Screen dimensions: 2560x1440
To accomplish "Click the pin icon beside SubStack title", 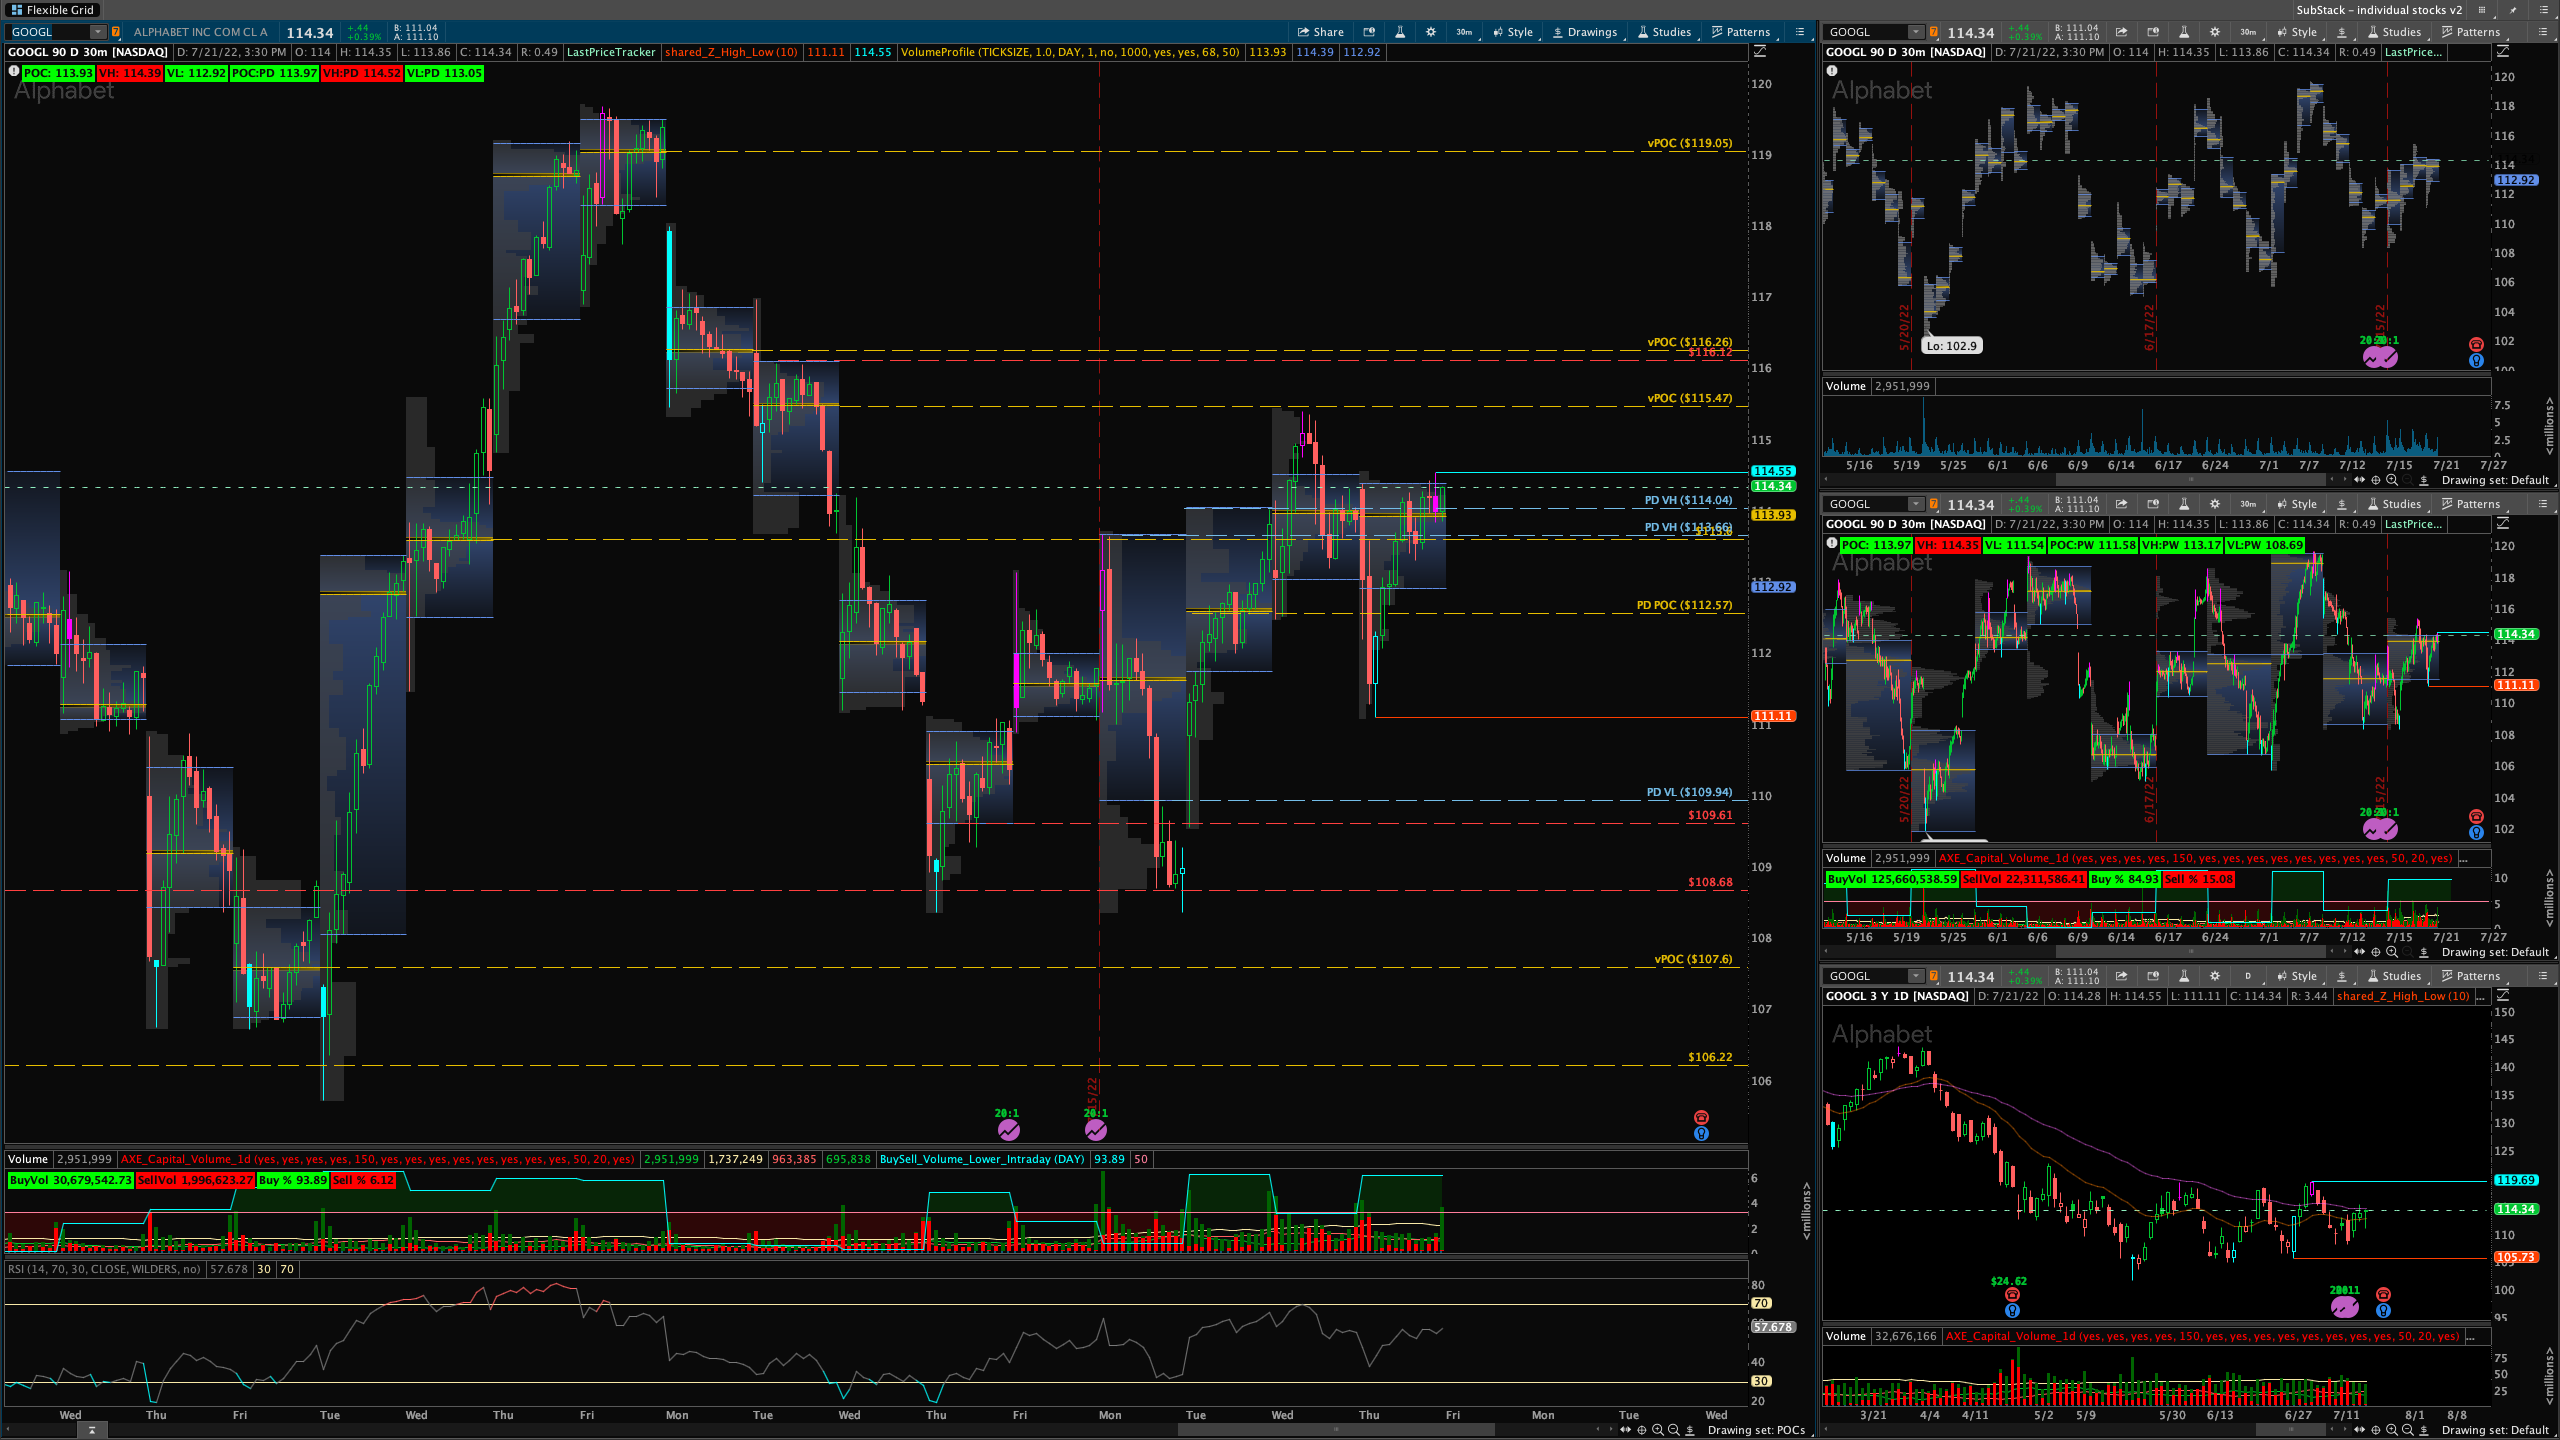I will [x=2513, y=10].
